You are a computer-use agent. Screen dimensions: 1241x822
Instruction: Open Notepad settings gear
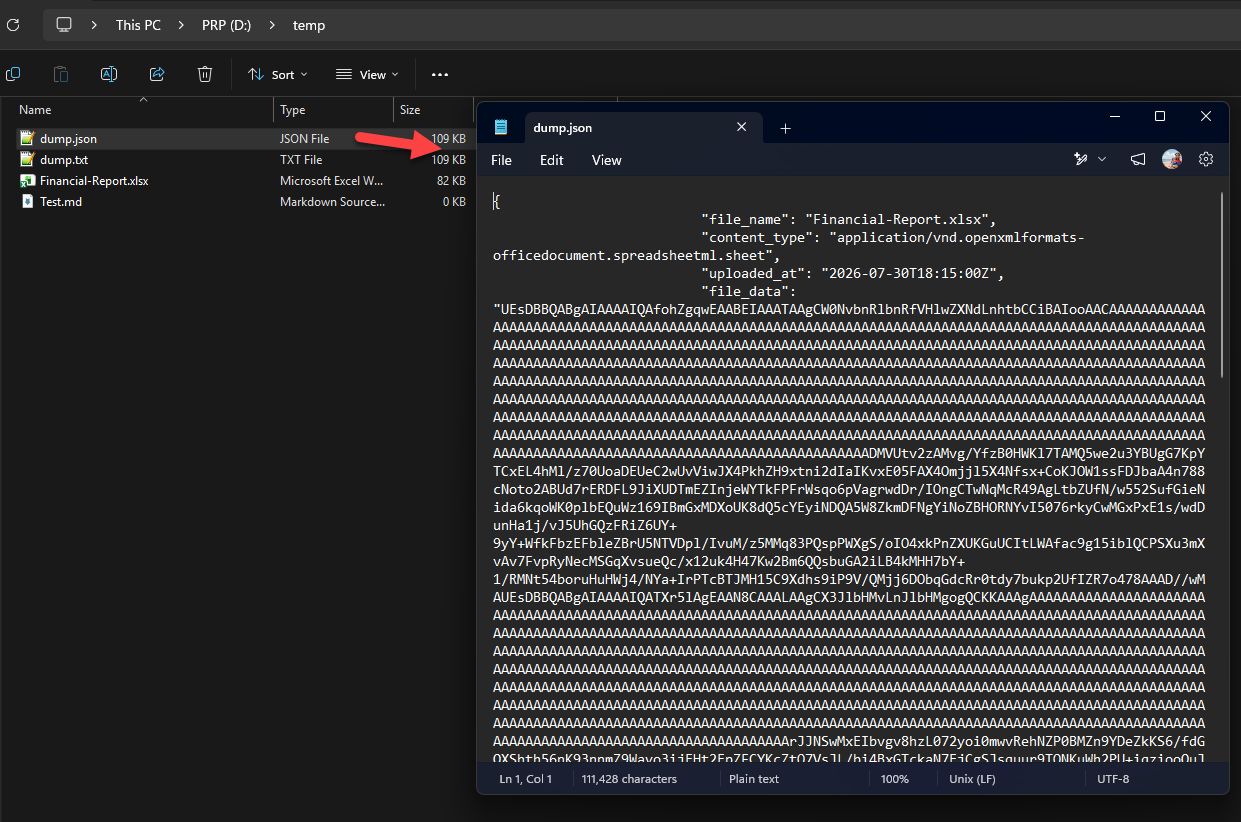(x=1206, y=159)
